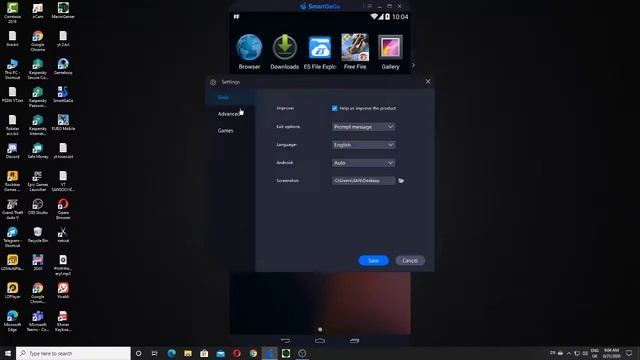Select the Rockstar Games desktop shortcut

[x=13, y=181]
